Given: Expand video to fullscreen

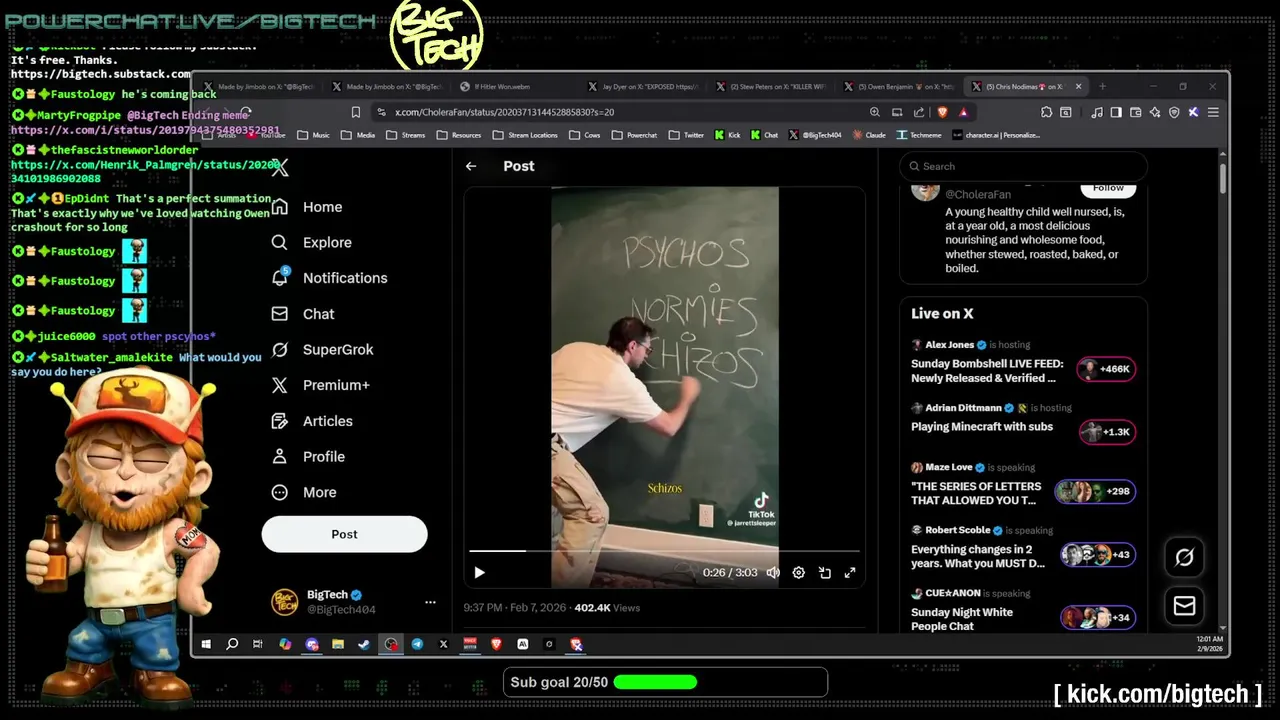Looking at the screenshot, I should tap(850, 572).
